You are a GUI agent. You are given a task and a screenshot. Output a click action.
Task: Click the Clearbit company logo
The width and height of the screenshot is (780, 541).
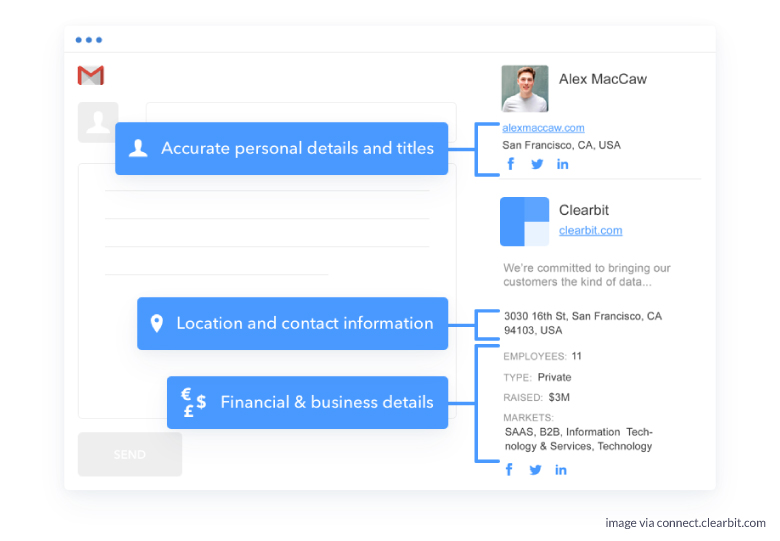[x=524, y=221]
